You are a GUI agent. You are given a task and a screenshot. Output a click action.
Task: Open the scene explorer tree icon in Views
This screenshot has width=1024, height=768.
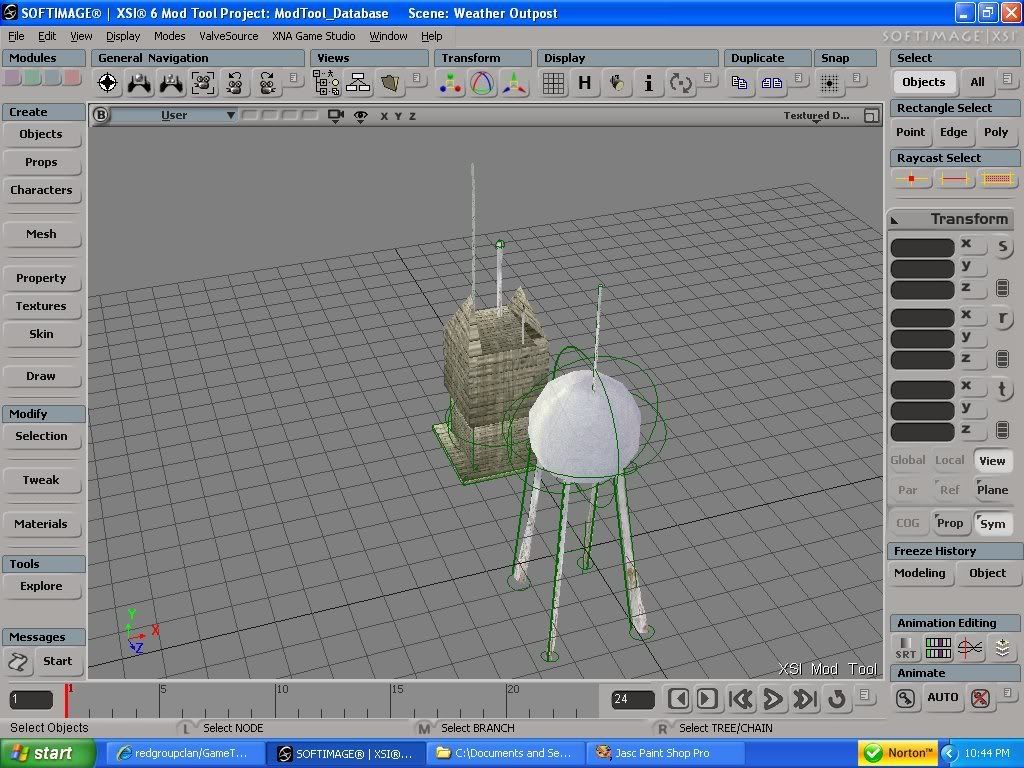click(x=326, y=83)
